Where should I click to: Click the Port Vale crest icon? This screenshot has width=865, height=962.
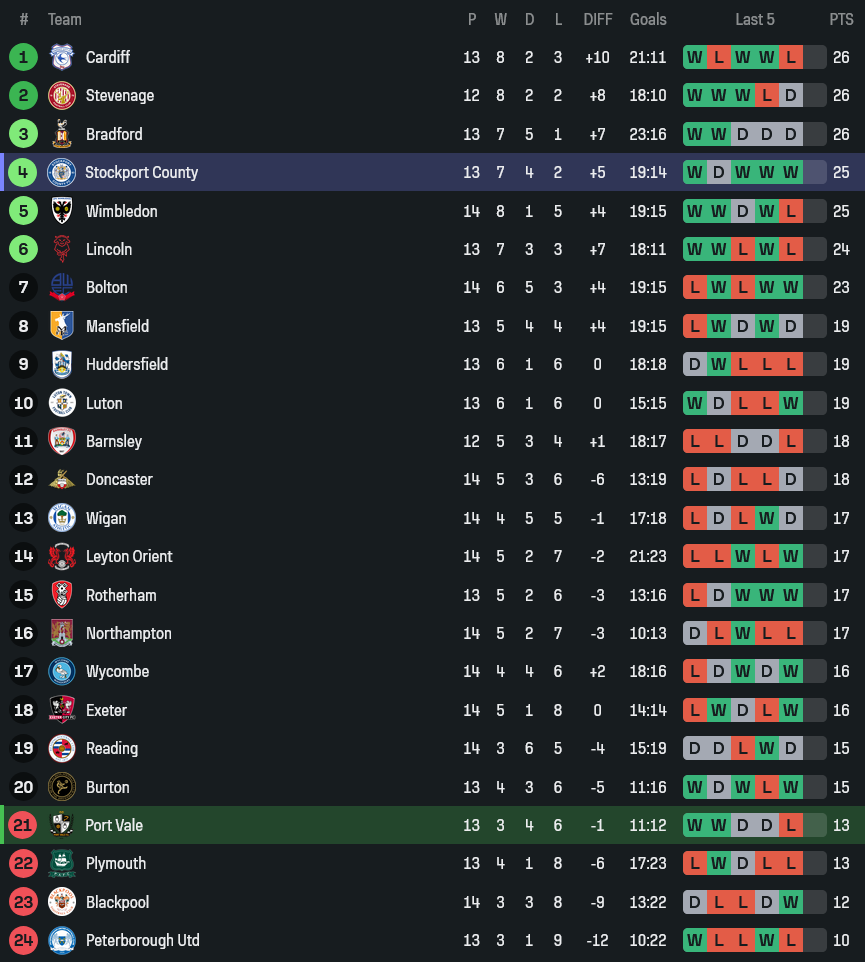[x=62, y=825]
